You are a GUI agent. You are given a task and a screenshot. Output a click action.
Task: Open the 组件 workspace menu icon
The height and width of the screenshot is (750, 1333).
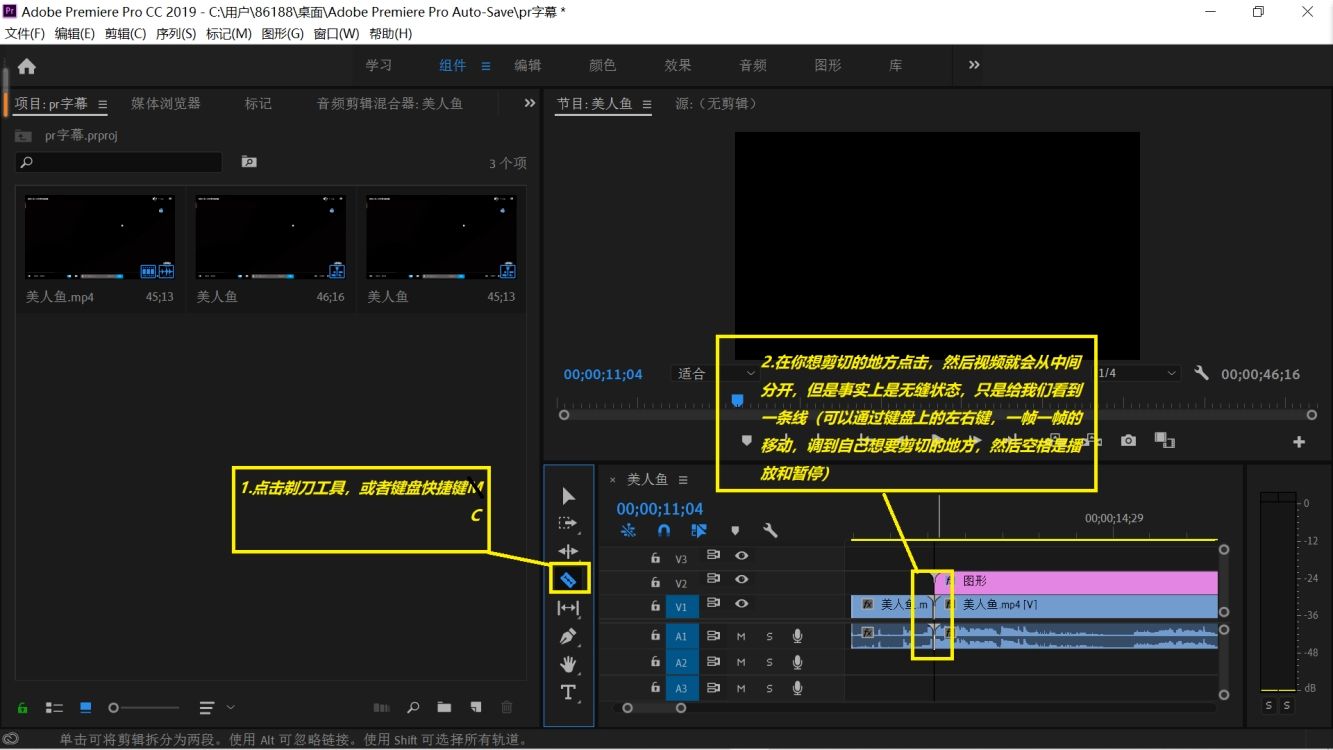[486, 66]
